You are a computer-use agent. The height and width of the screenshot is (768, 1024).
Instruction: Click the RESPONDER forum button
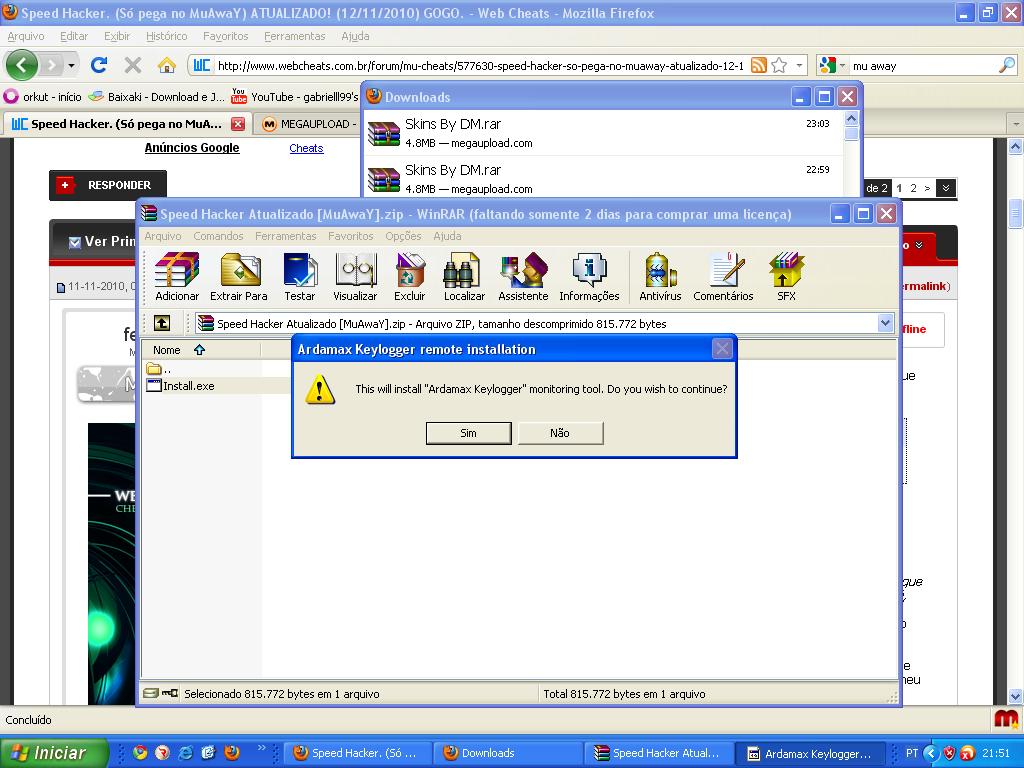pos(108,185)
